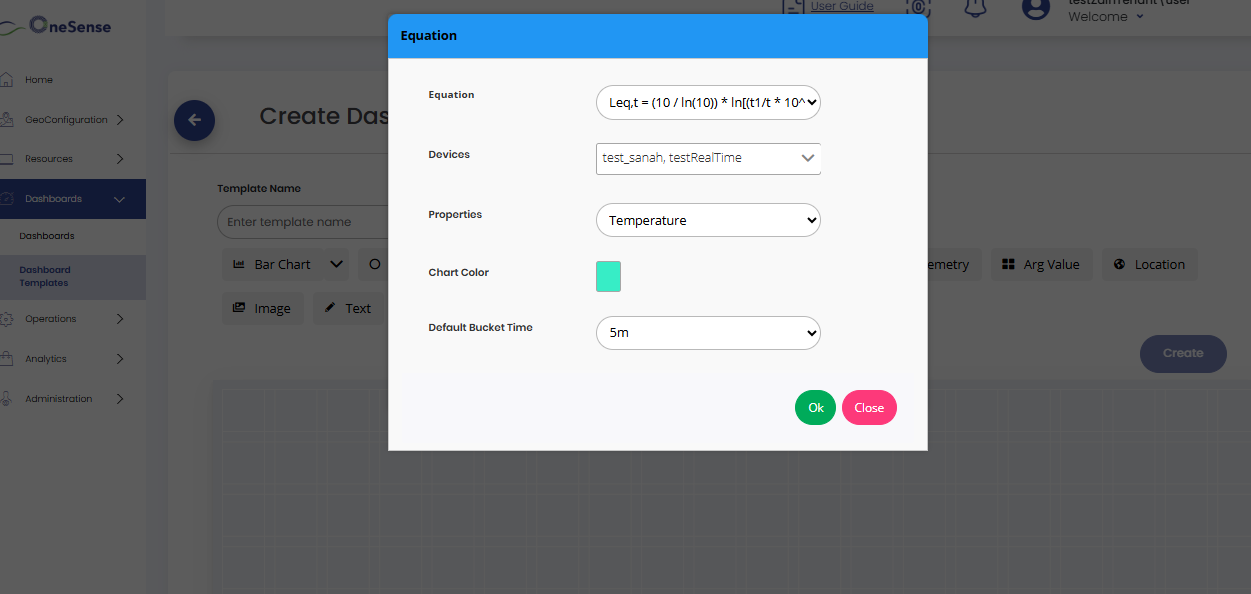Viewport: 1251px width, 594px height.
Task: Click the back arrow circle button
Action: 194,120
